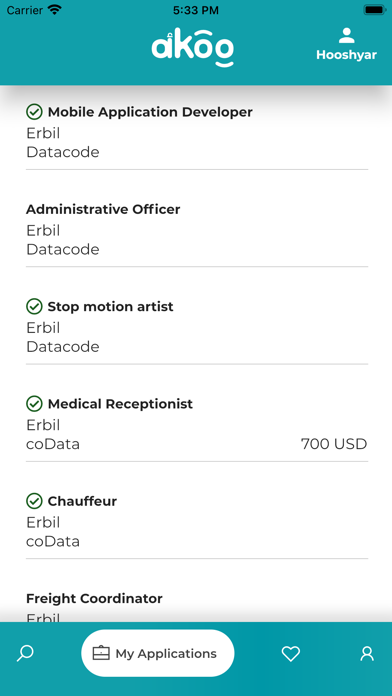Tap the Hooshyar username label
The image size is (392, 696).
pos(346,55)
